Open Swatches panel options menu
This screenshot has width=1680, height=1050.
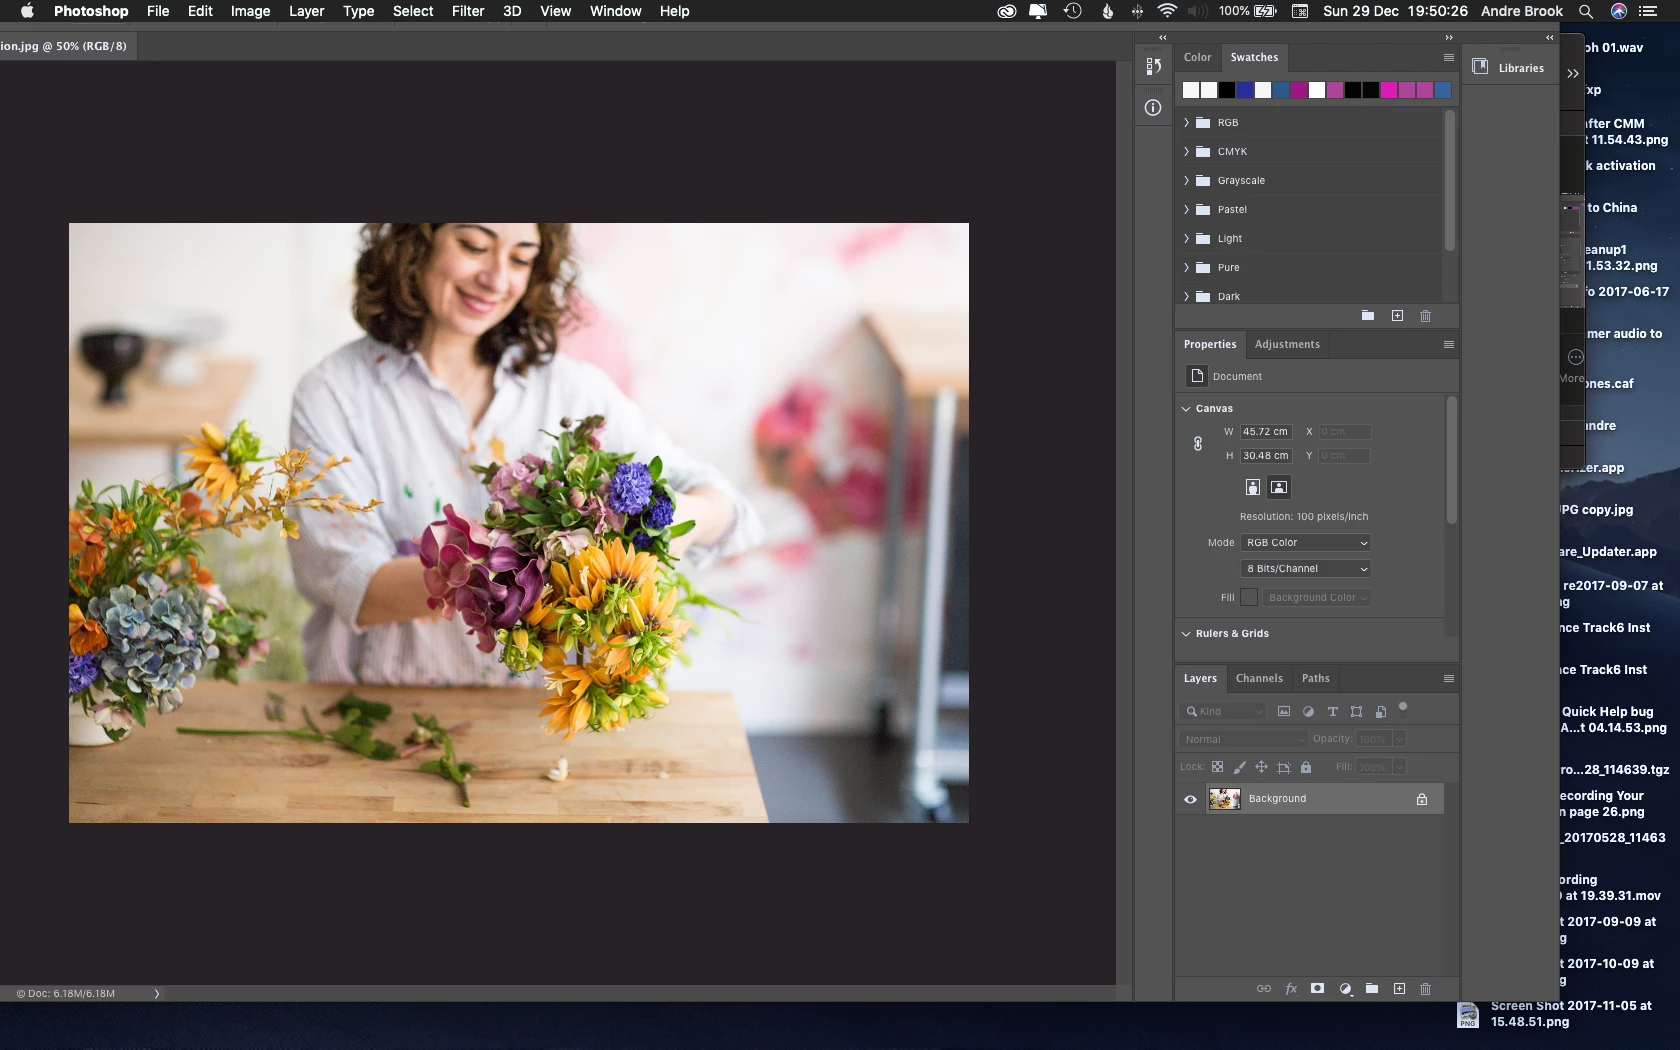coord(1448,58)
